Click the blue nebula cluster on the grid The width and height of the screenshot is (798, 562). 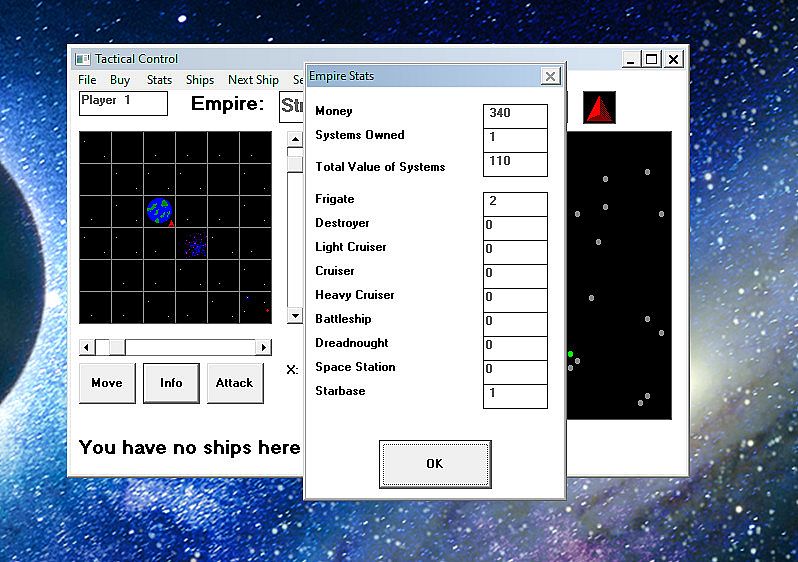(x=195, y=245)
